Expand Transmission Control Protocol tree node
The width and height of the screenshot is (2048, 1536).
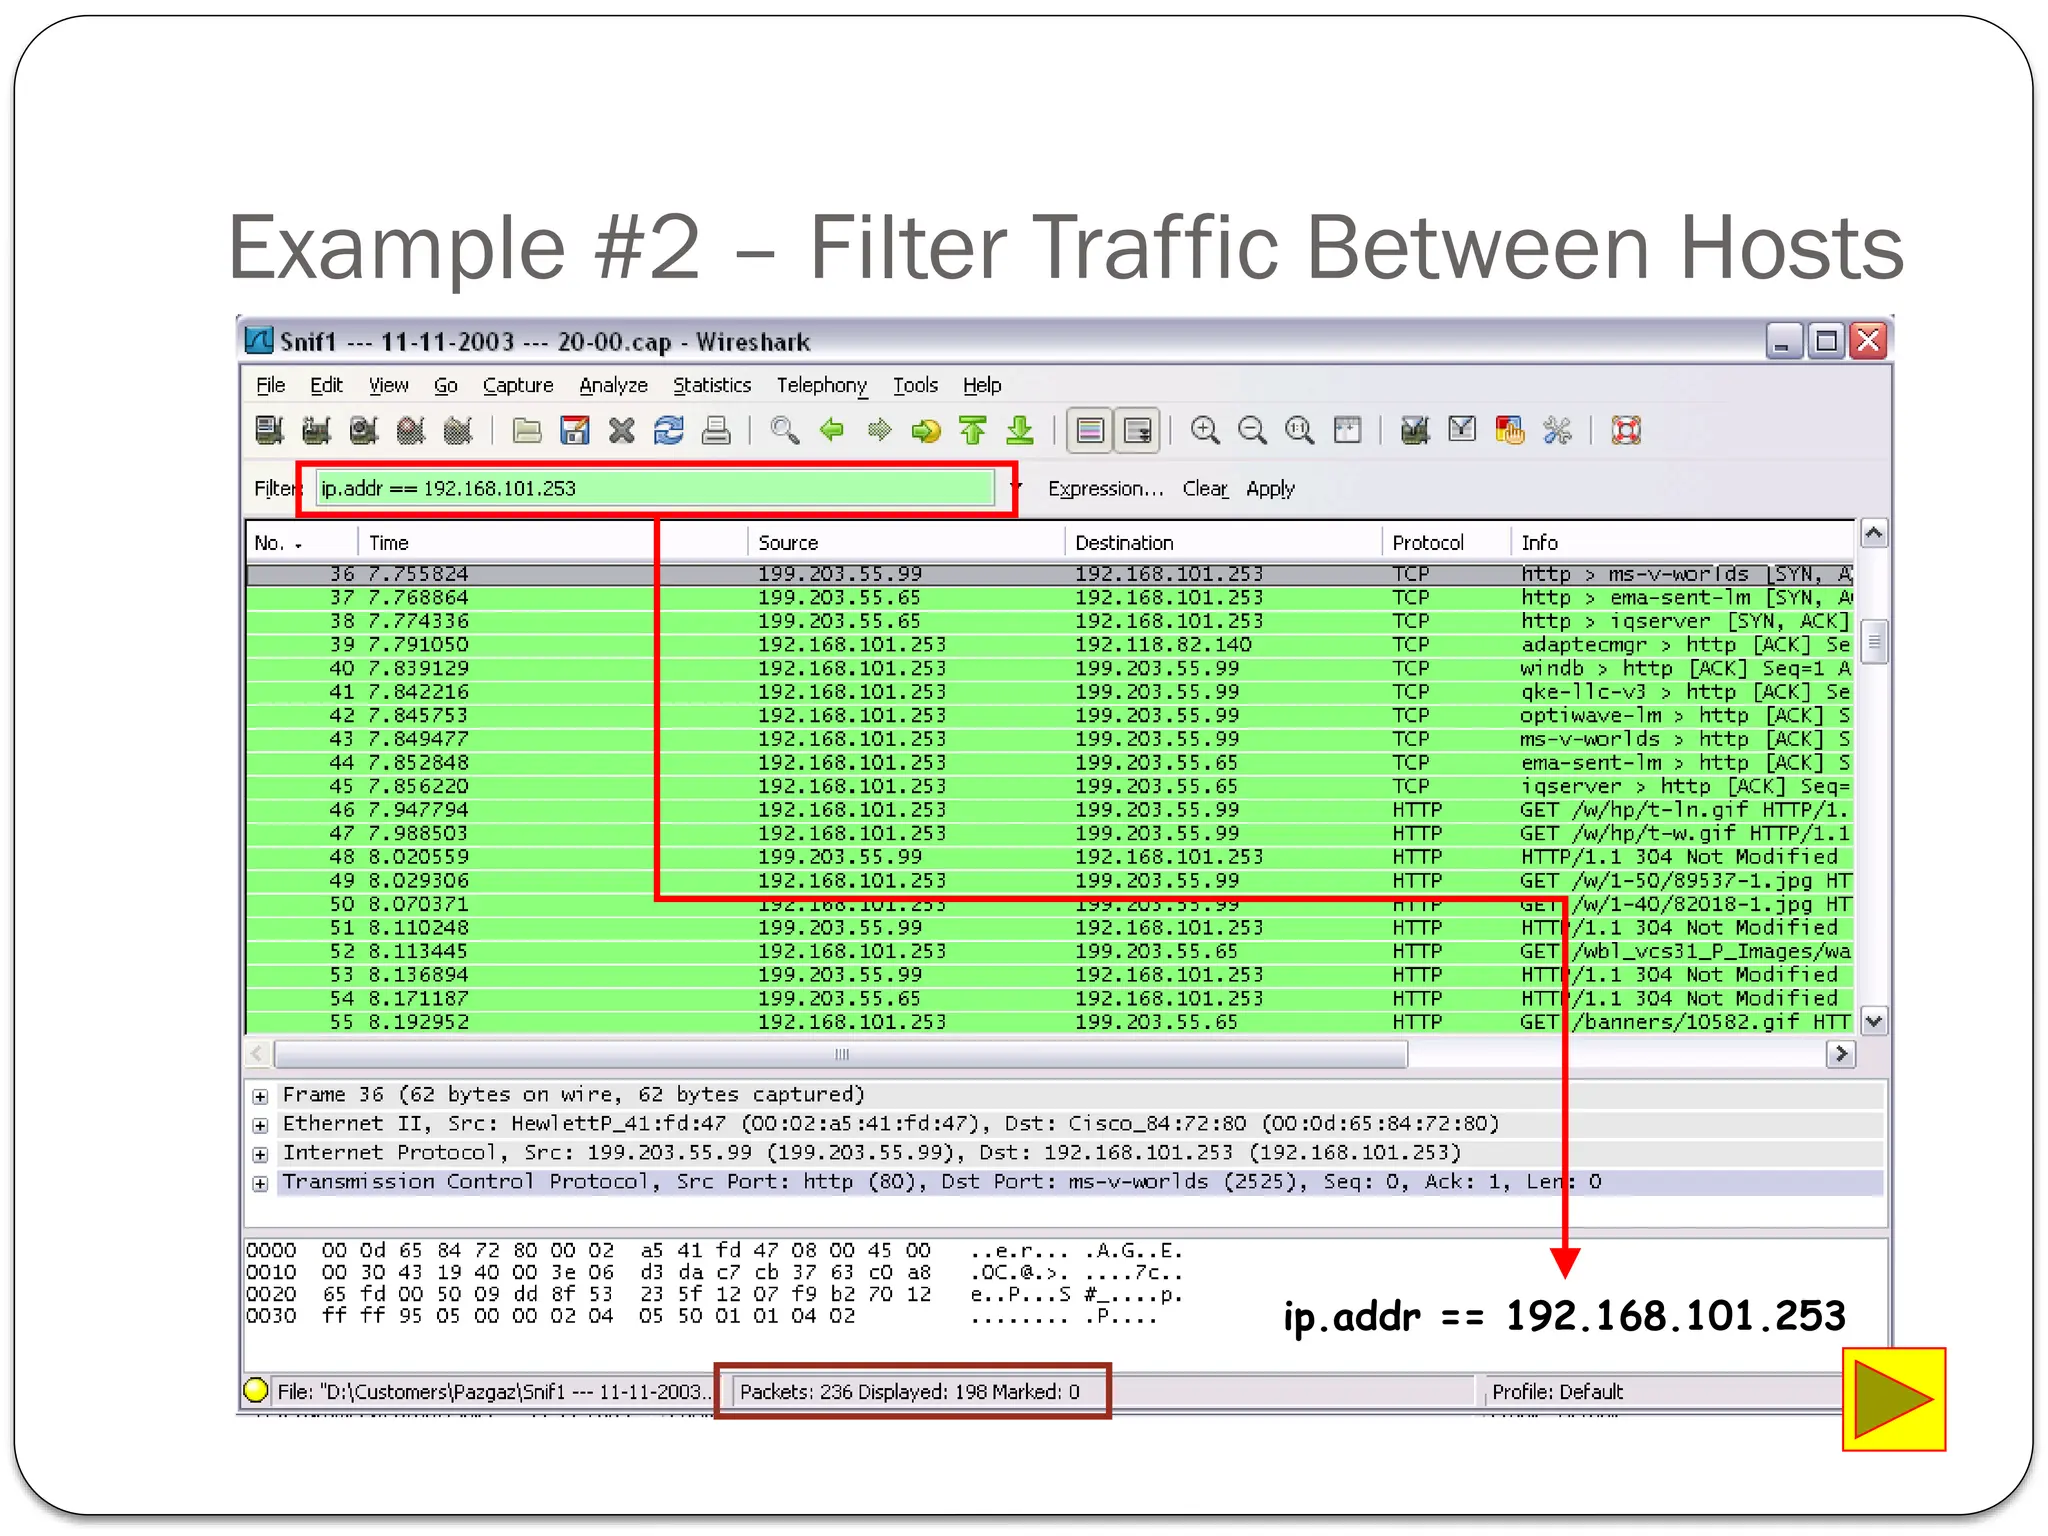(260, 1183)
